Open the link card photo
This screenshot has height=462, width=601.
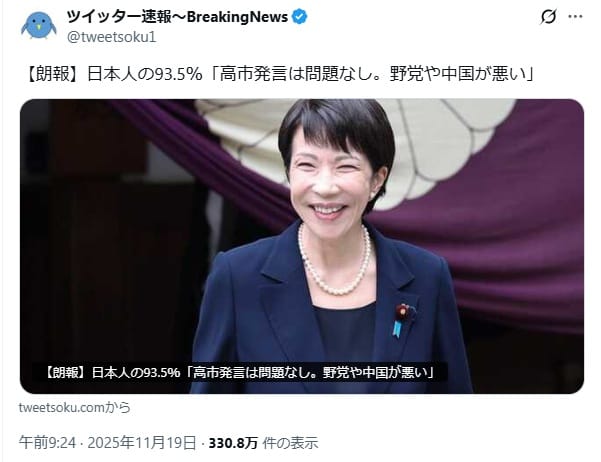[302, 246]
